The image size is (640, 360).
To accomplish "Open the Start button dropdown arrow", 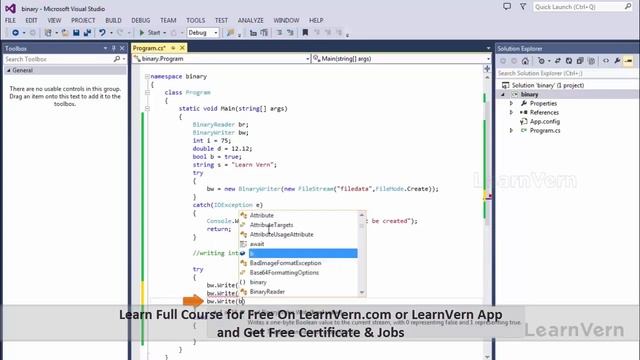I will pyautogui.click(x=164, y=33).
